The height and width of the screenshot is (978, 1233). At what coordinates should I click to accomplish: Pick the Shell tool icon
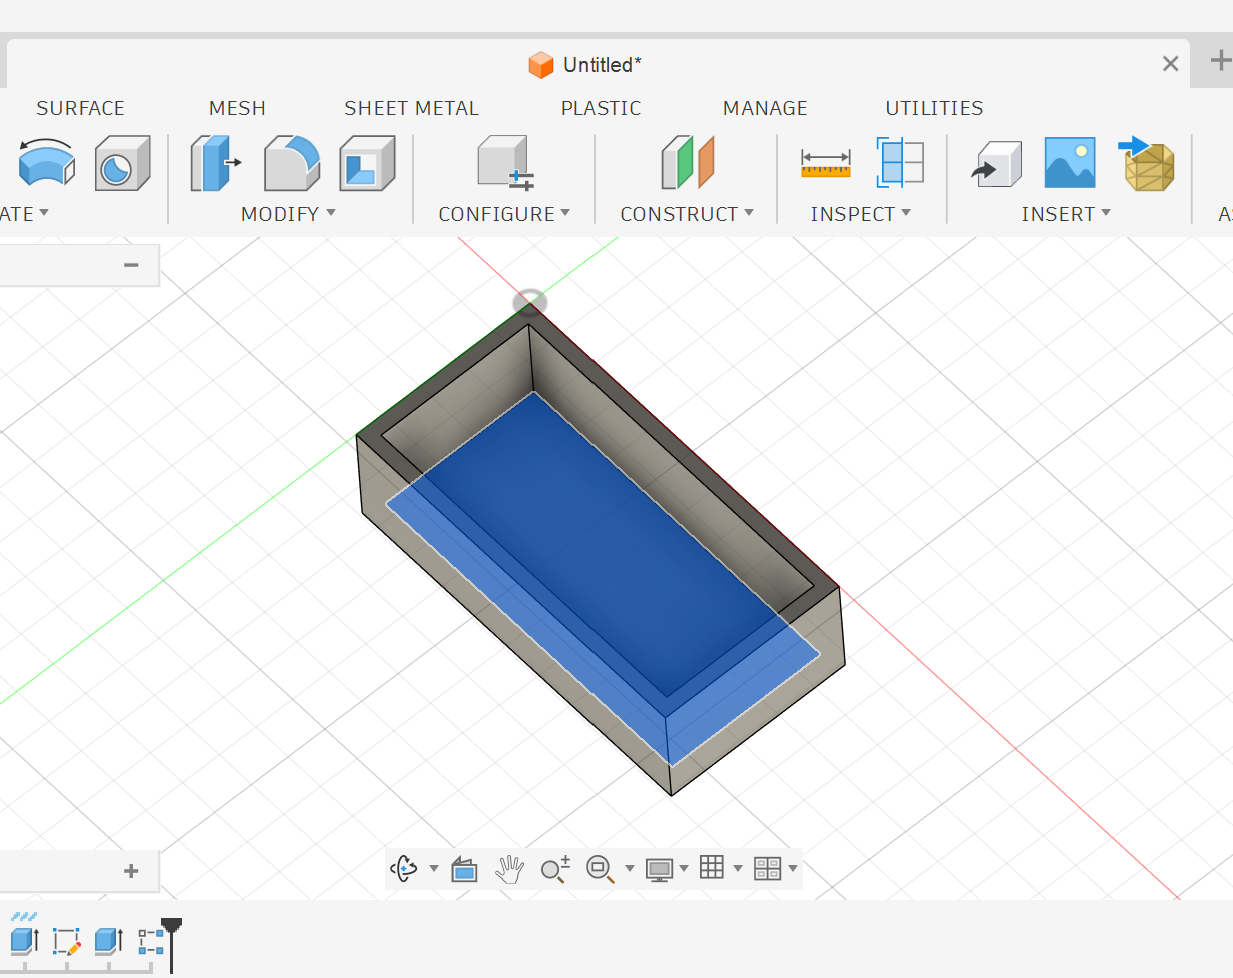367,163
